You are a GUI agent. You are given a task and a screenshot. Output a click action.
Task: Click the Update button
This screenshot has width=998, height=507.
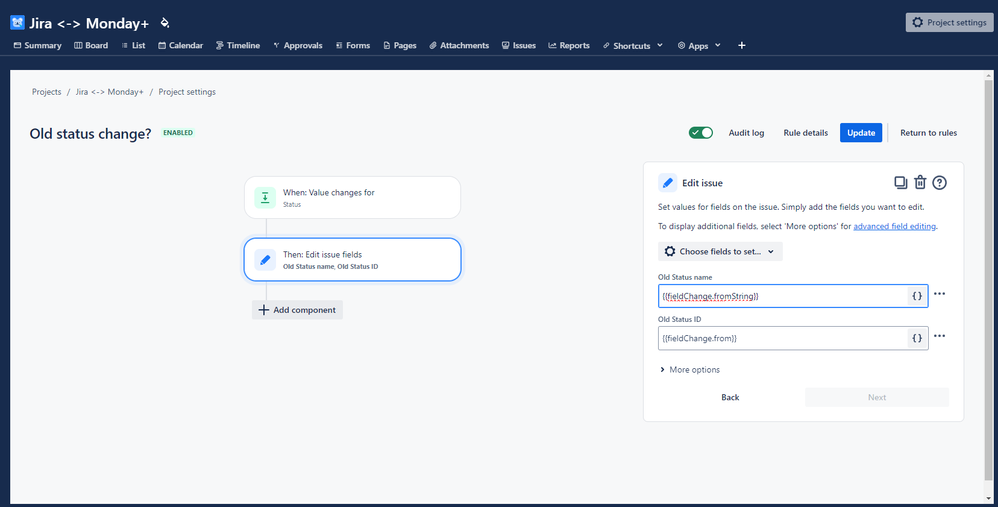(861, 132)
